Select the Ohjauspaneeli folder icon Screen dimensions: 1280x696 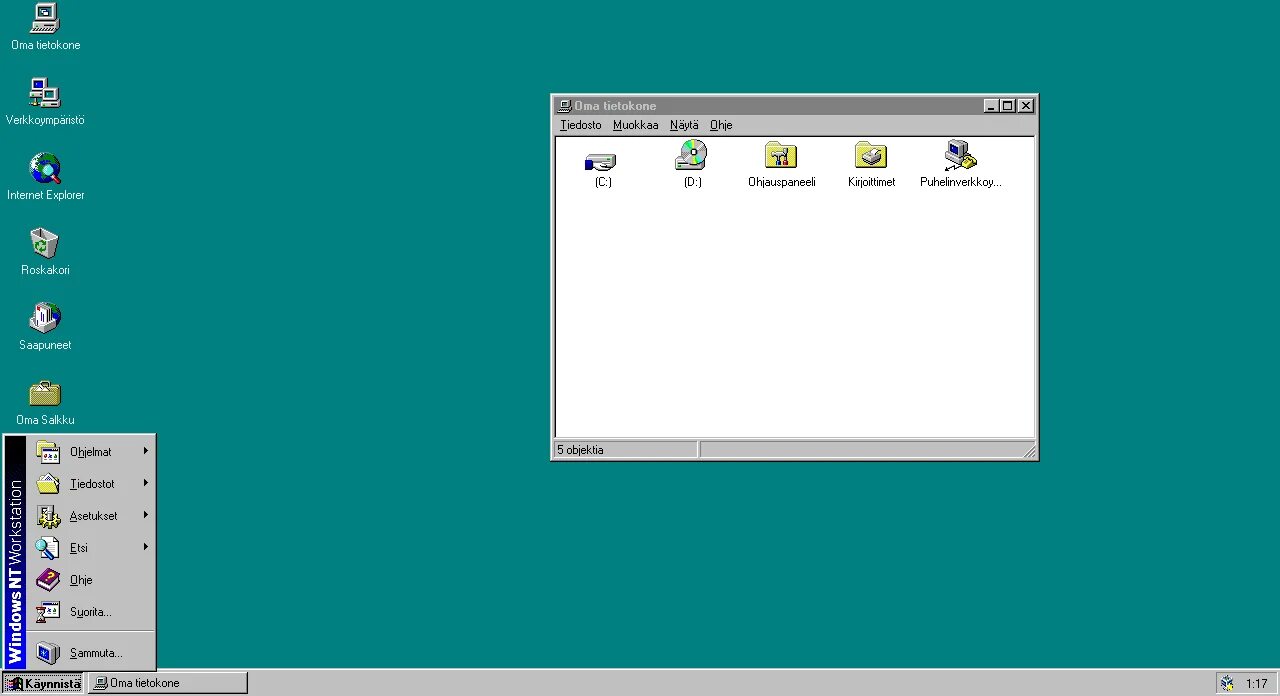pos(782,164)
